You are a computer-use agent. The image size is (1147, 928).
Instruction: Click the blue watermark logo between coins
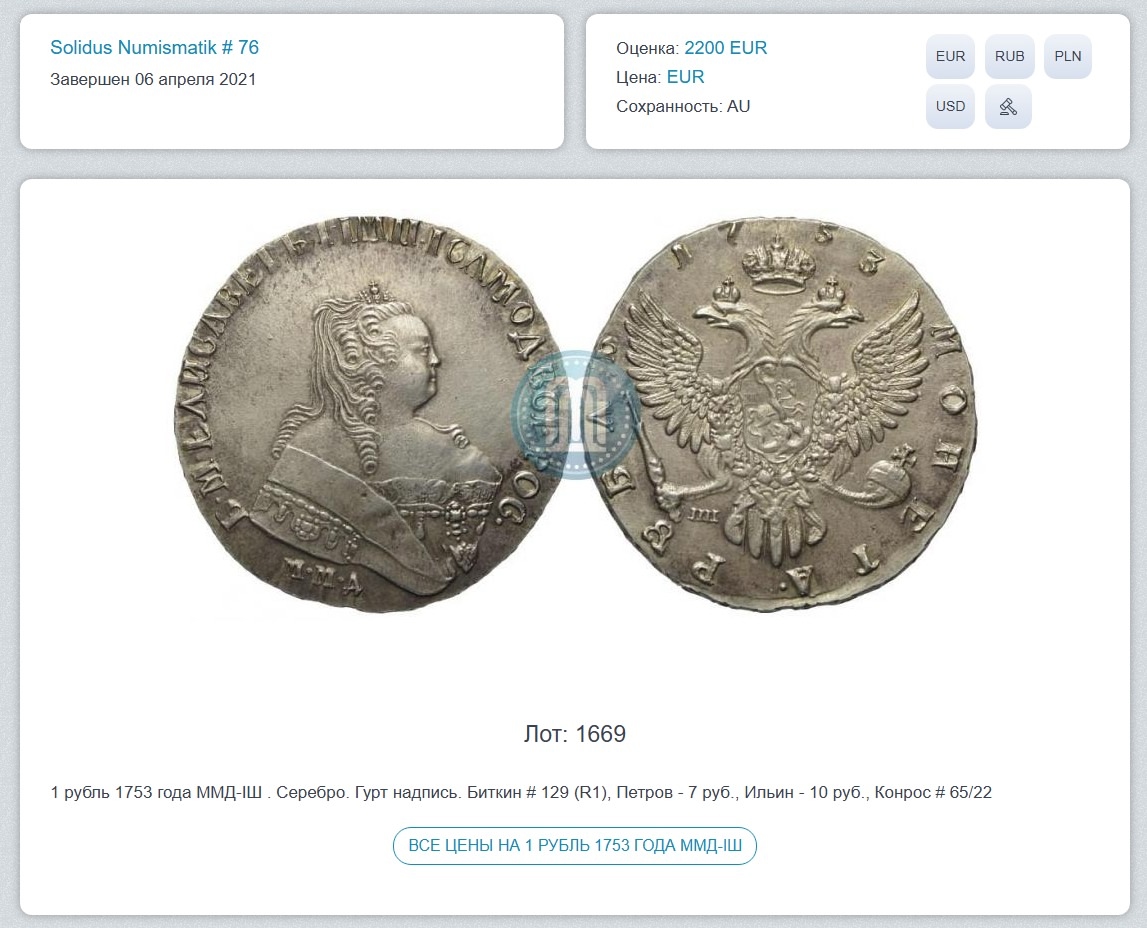(575, 415)
